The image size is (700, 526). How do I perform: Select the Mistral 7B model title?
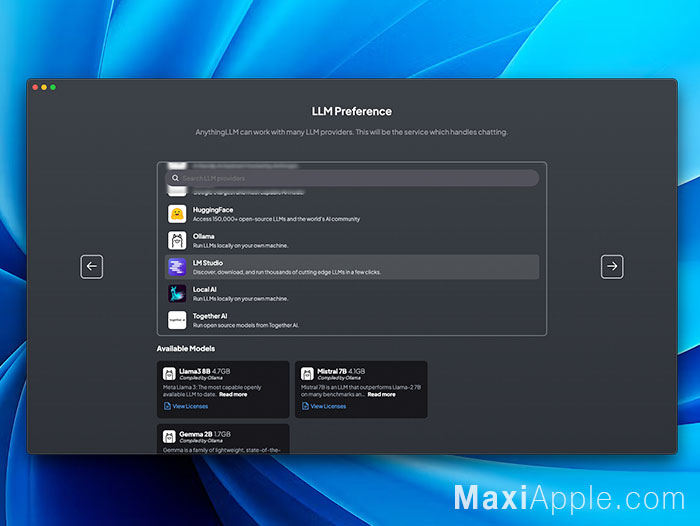pos(332,371)
